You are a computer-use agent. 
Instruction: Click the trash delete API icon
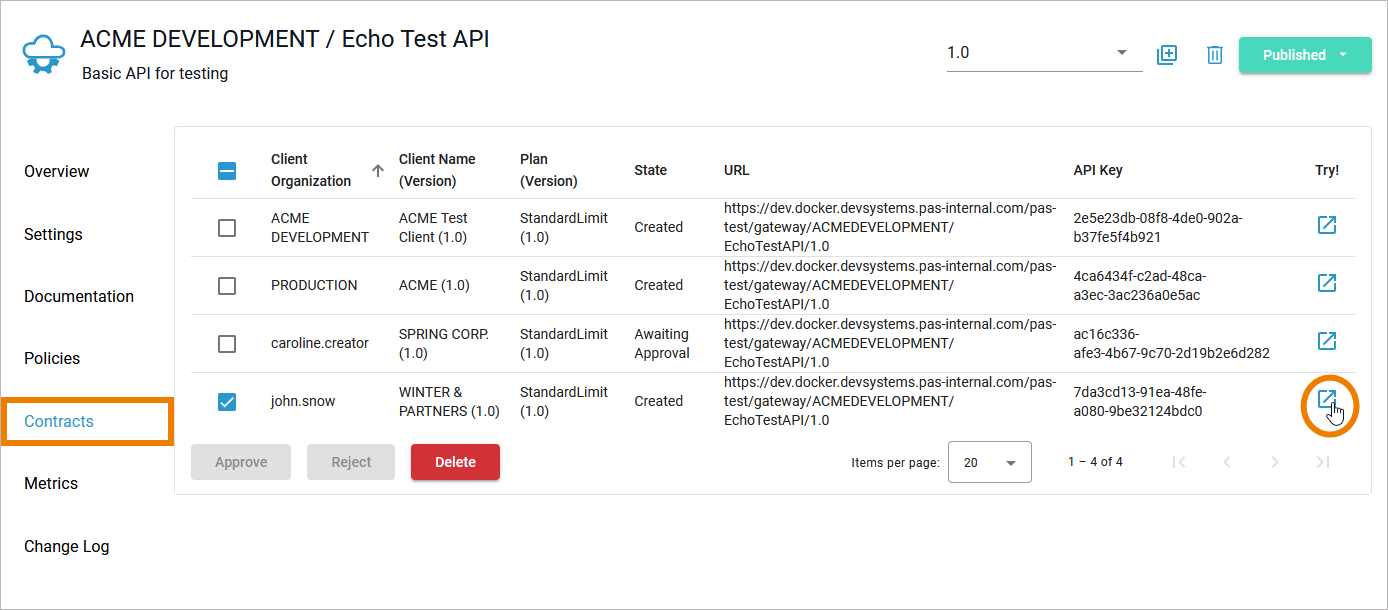(x=1215, y=55)
